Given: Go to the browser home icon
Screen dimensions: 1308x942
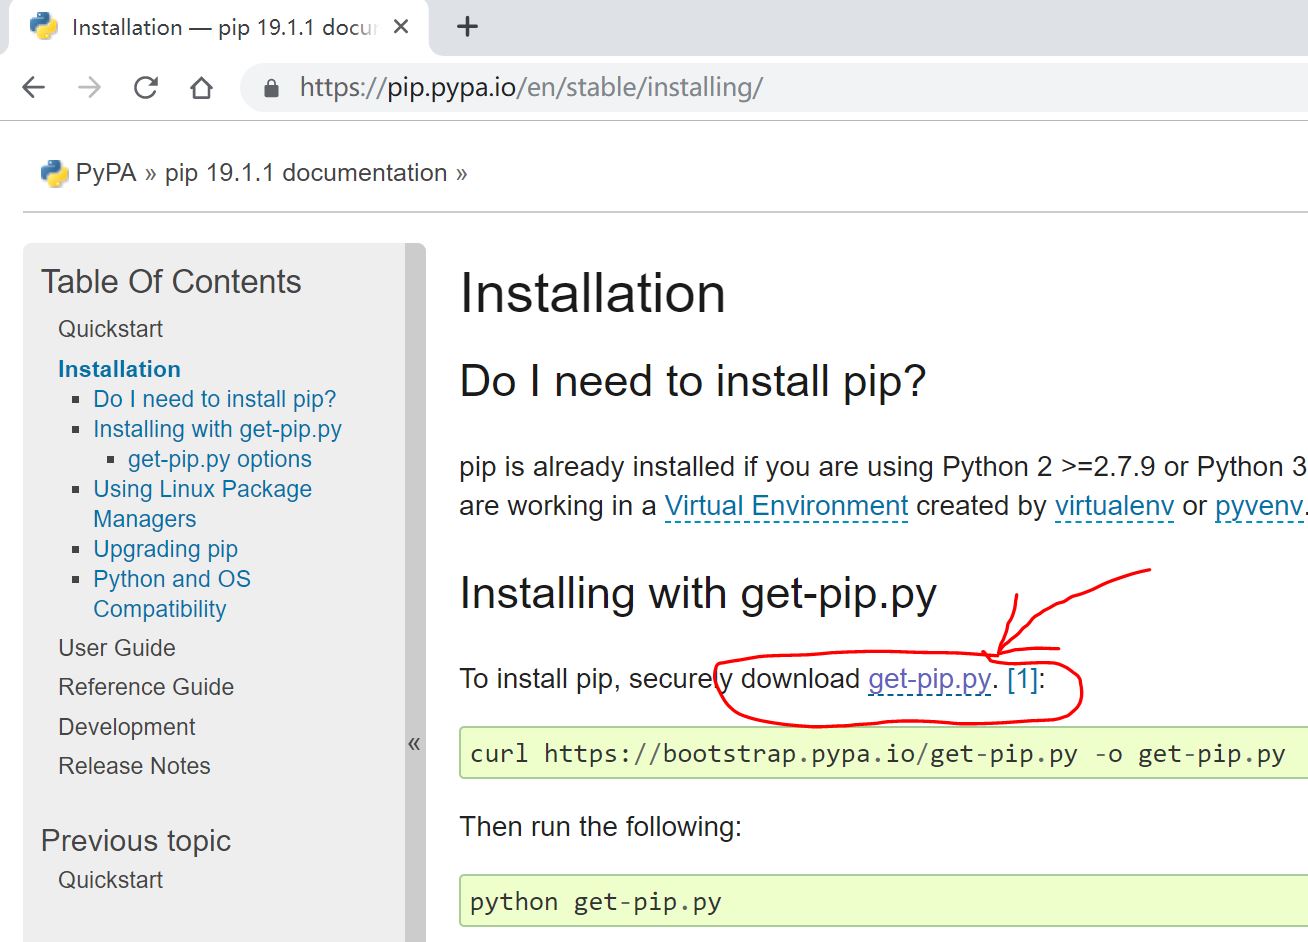Looking at the screenshot, I should coord(202,88).
